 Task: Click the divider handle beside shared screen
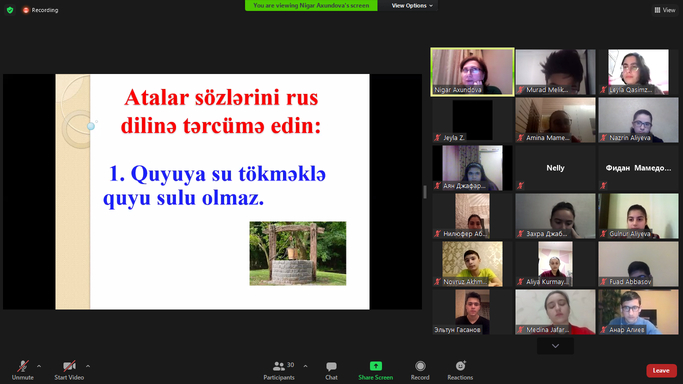click(425, 192)
